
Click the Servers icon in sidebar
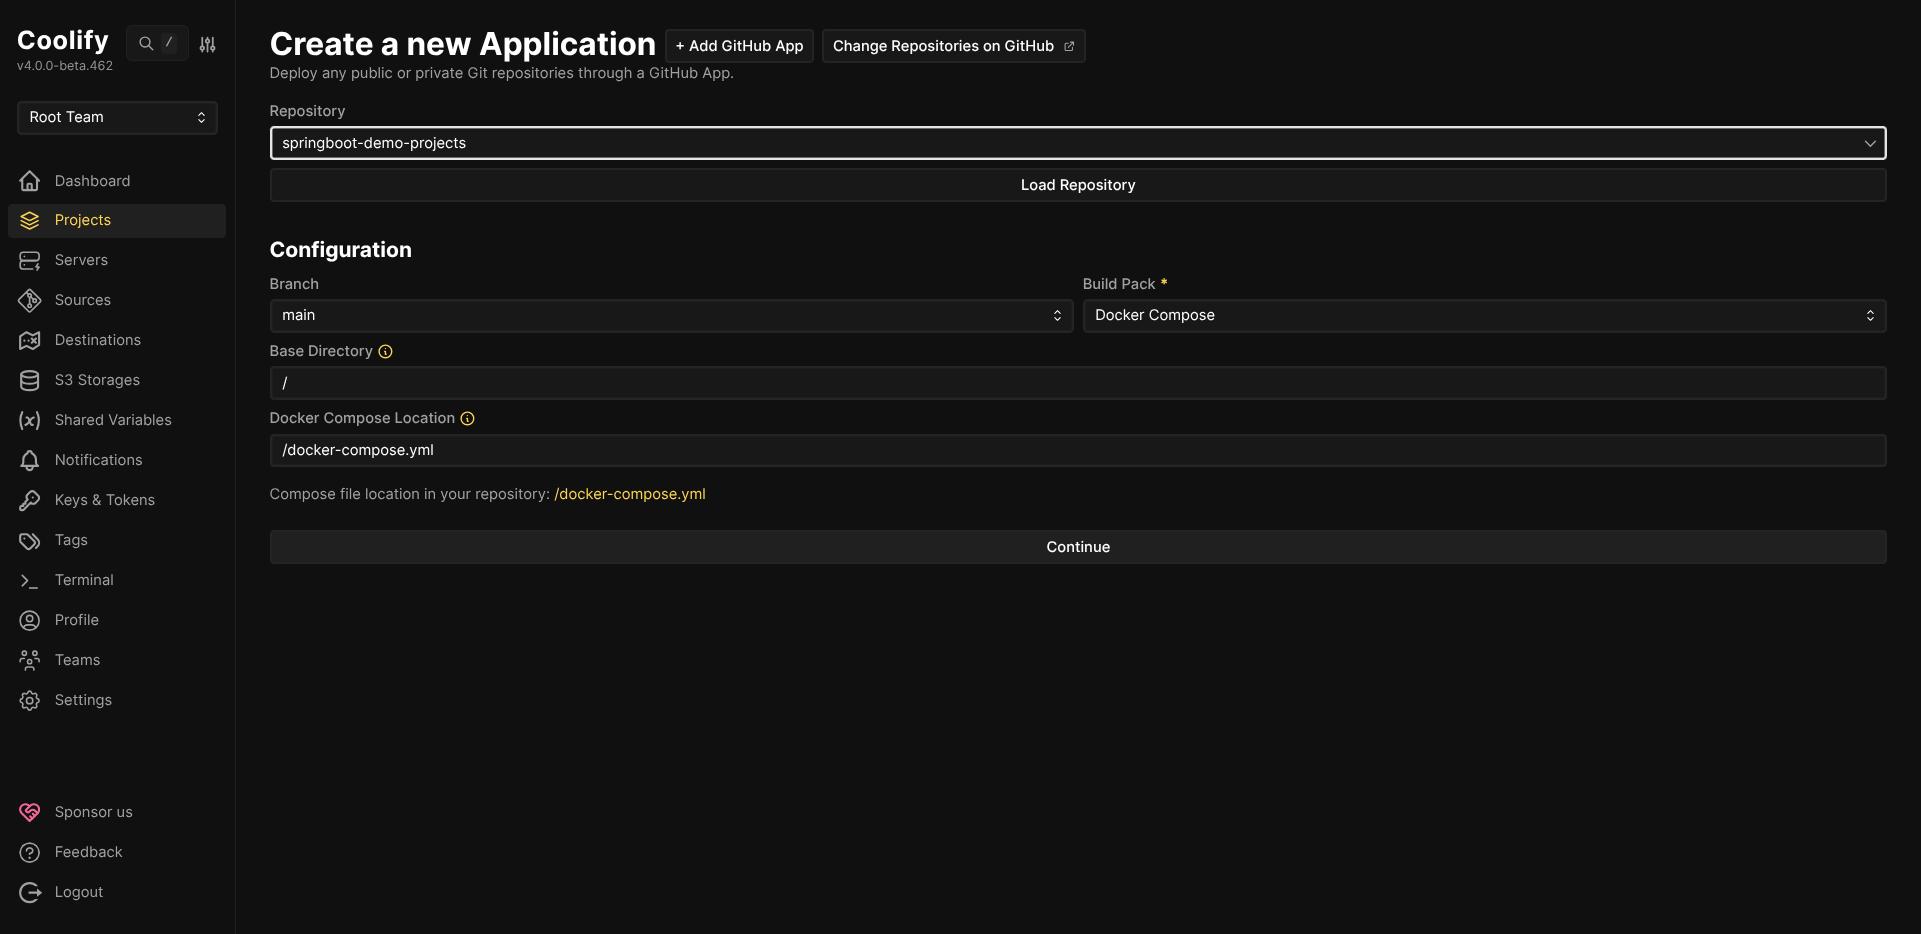[30, 260]
